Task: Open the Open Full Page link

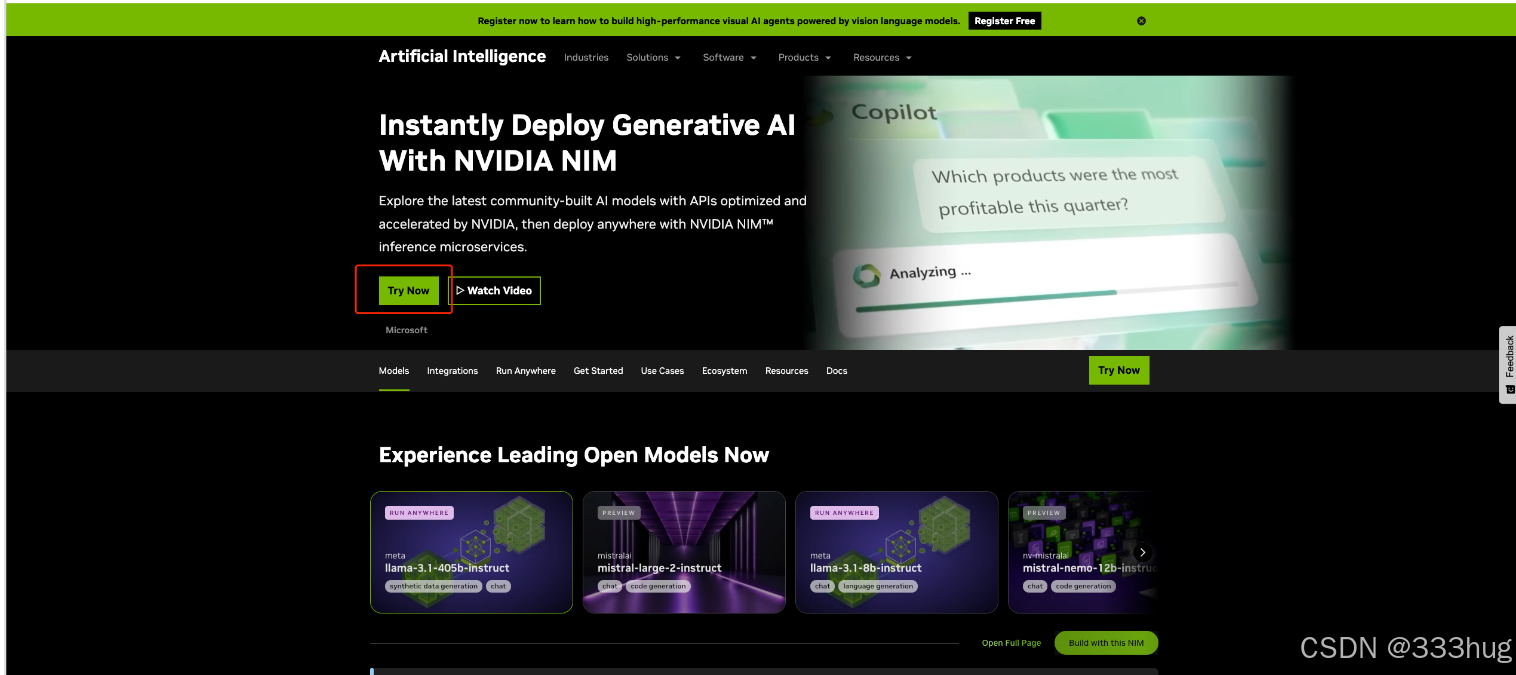Action: [x=1011, y=643]
